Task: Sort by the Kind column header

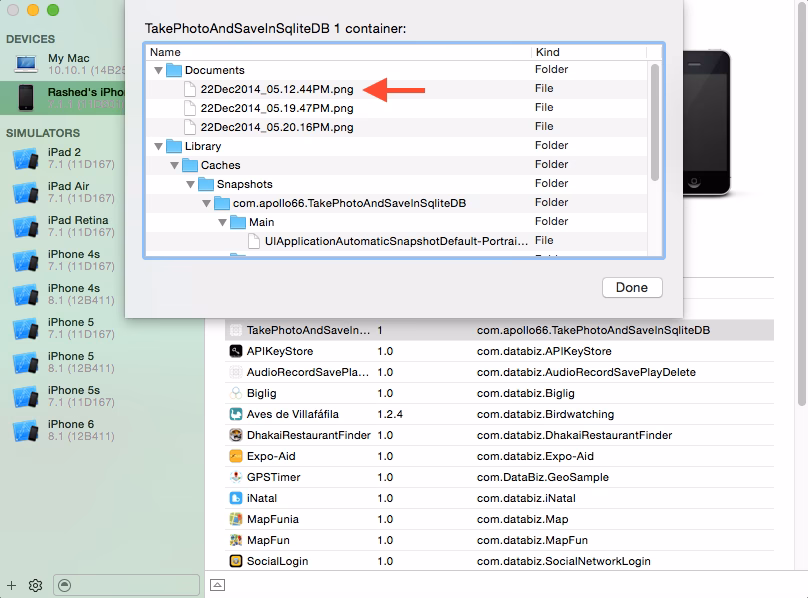Action: point(590,52)
